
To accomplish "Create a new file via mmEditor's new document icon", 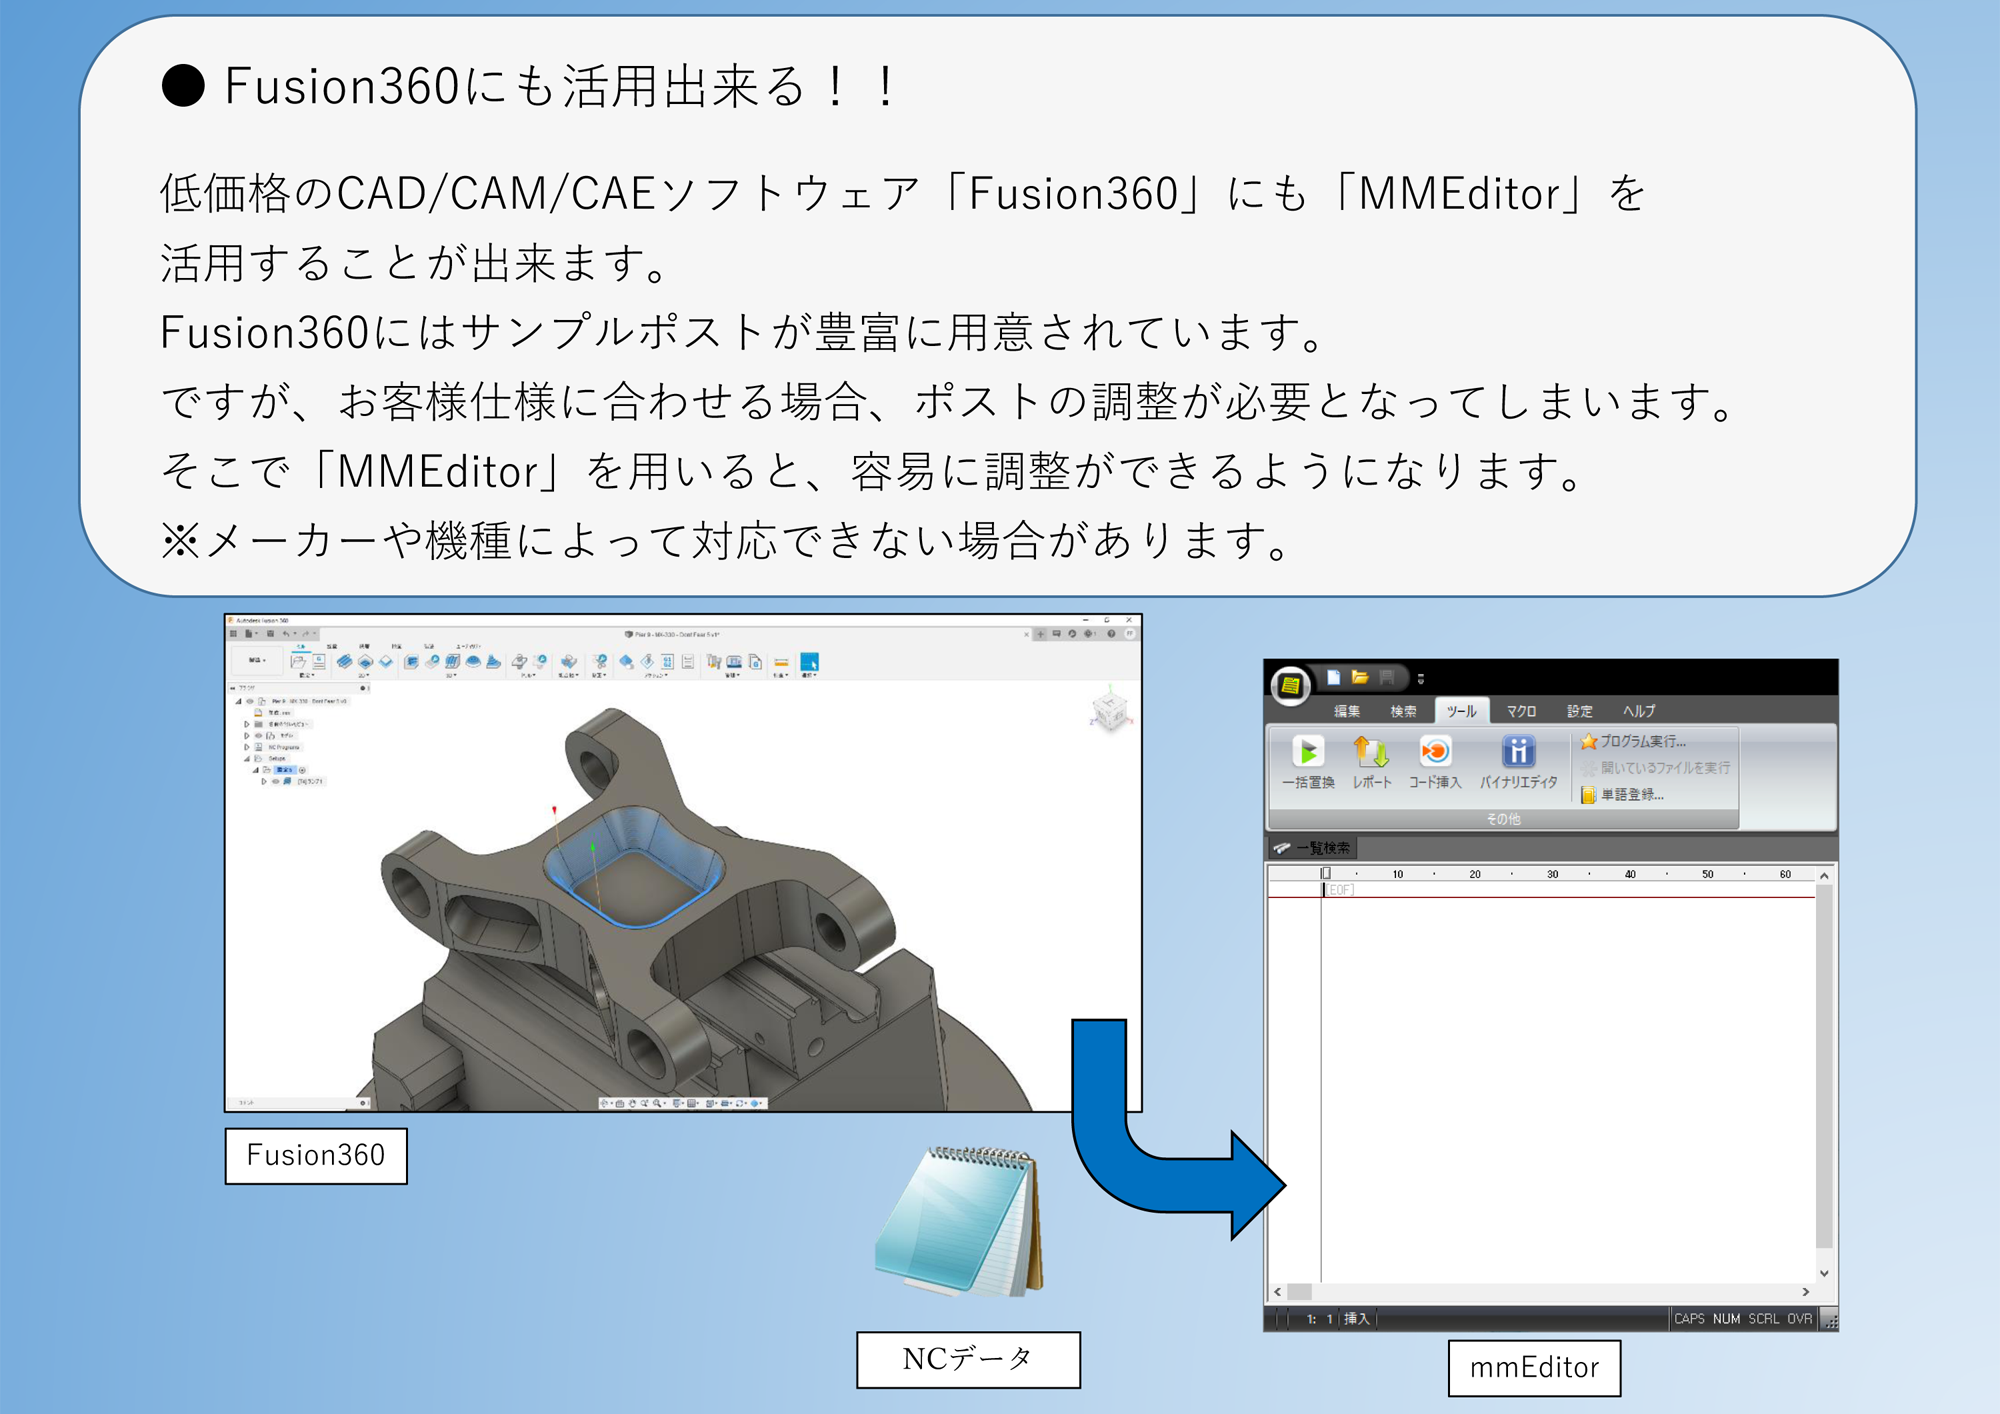I will coord(1333,679).
